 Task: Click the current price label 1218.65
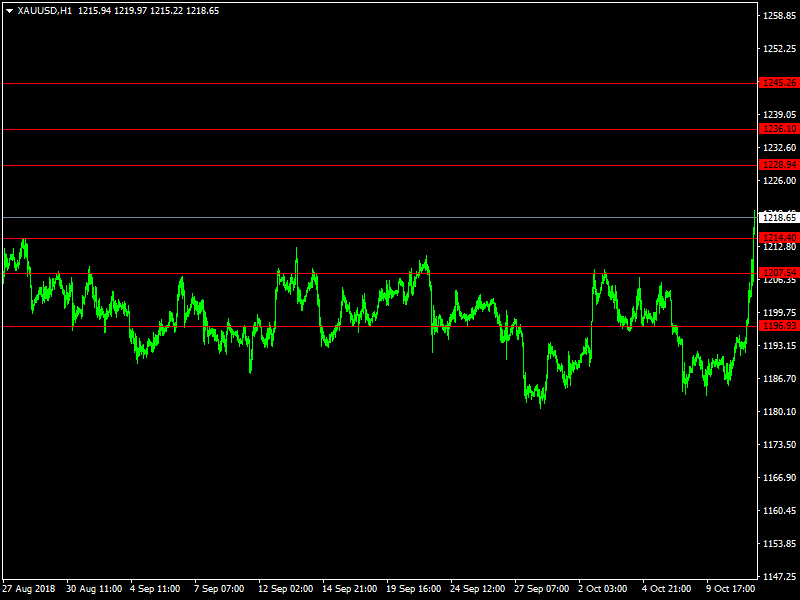778,217
